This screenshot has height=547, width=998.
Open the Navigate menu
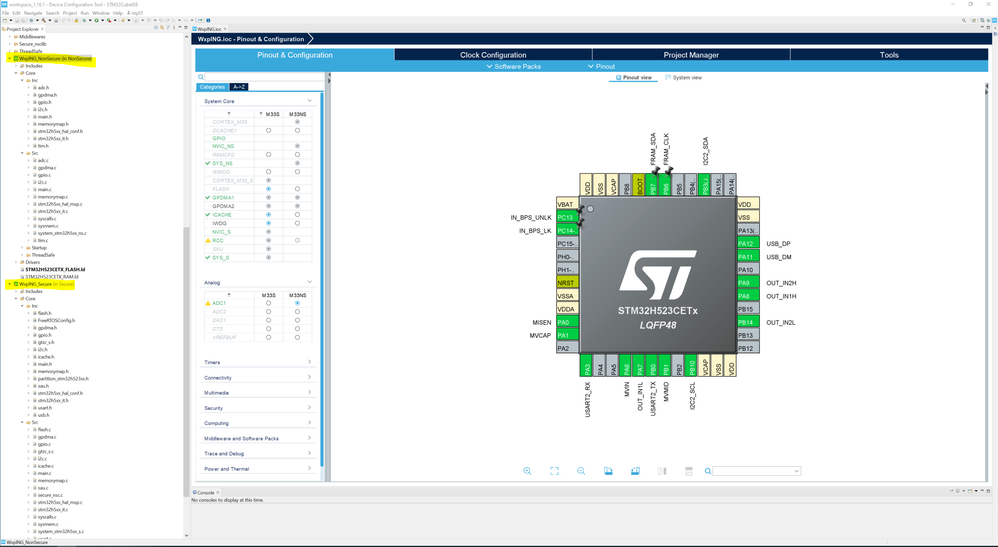(x=33, y=13)
